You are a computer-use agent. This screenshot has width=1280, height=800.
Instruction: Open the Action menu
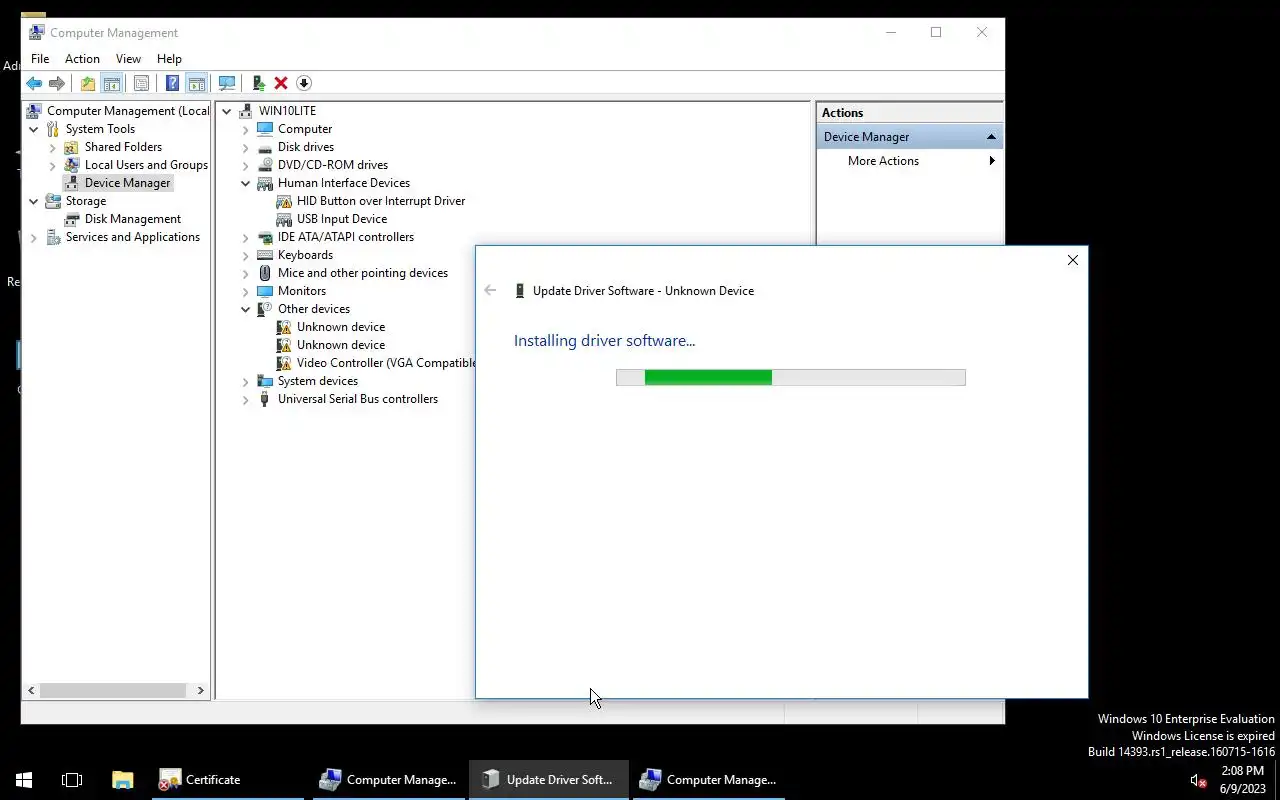(x=82, y=59)
